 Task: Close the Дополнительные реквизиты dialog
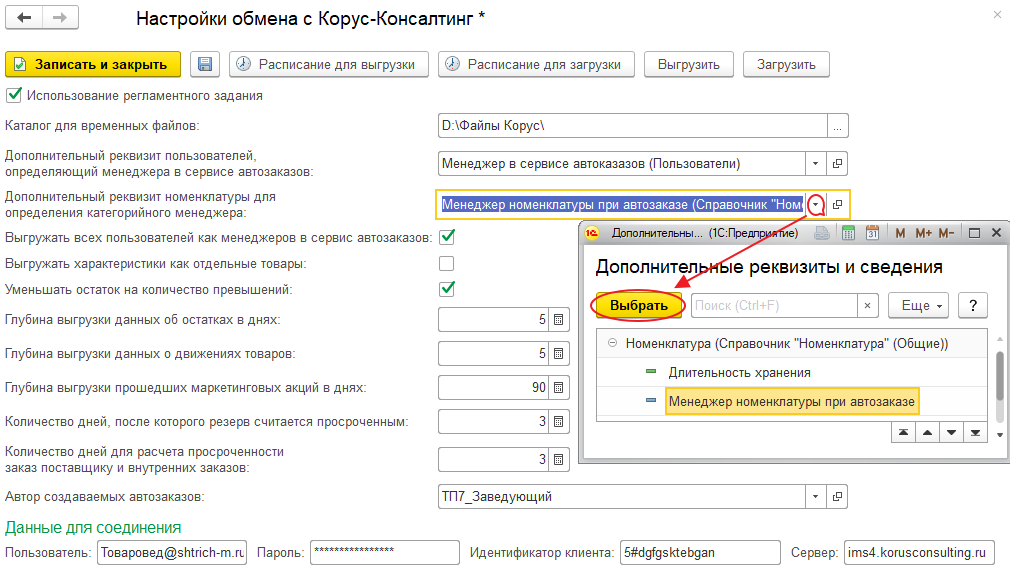coord(996,233)
